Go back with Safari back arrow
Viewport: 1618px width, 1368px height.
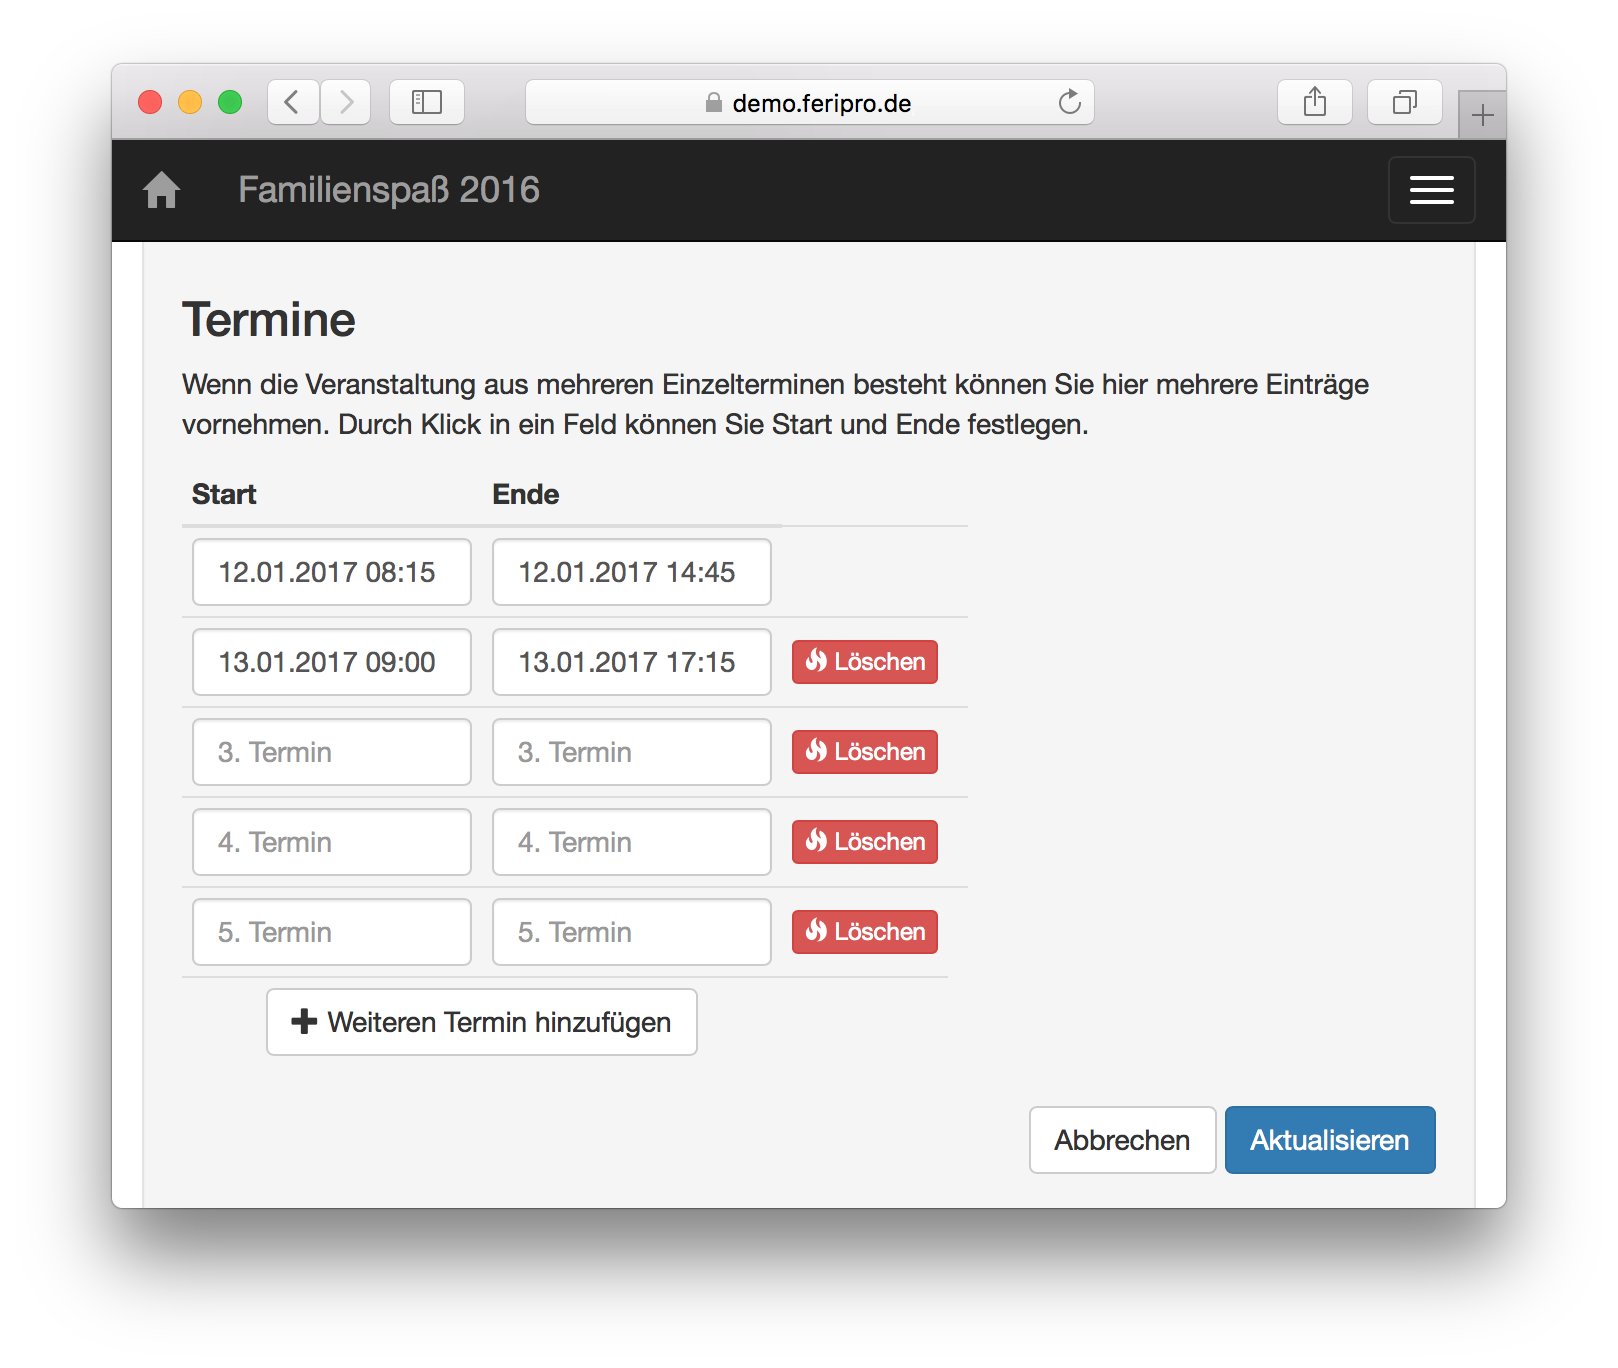[292, 102]
